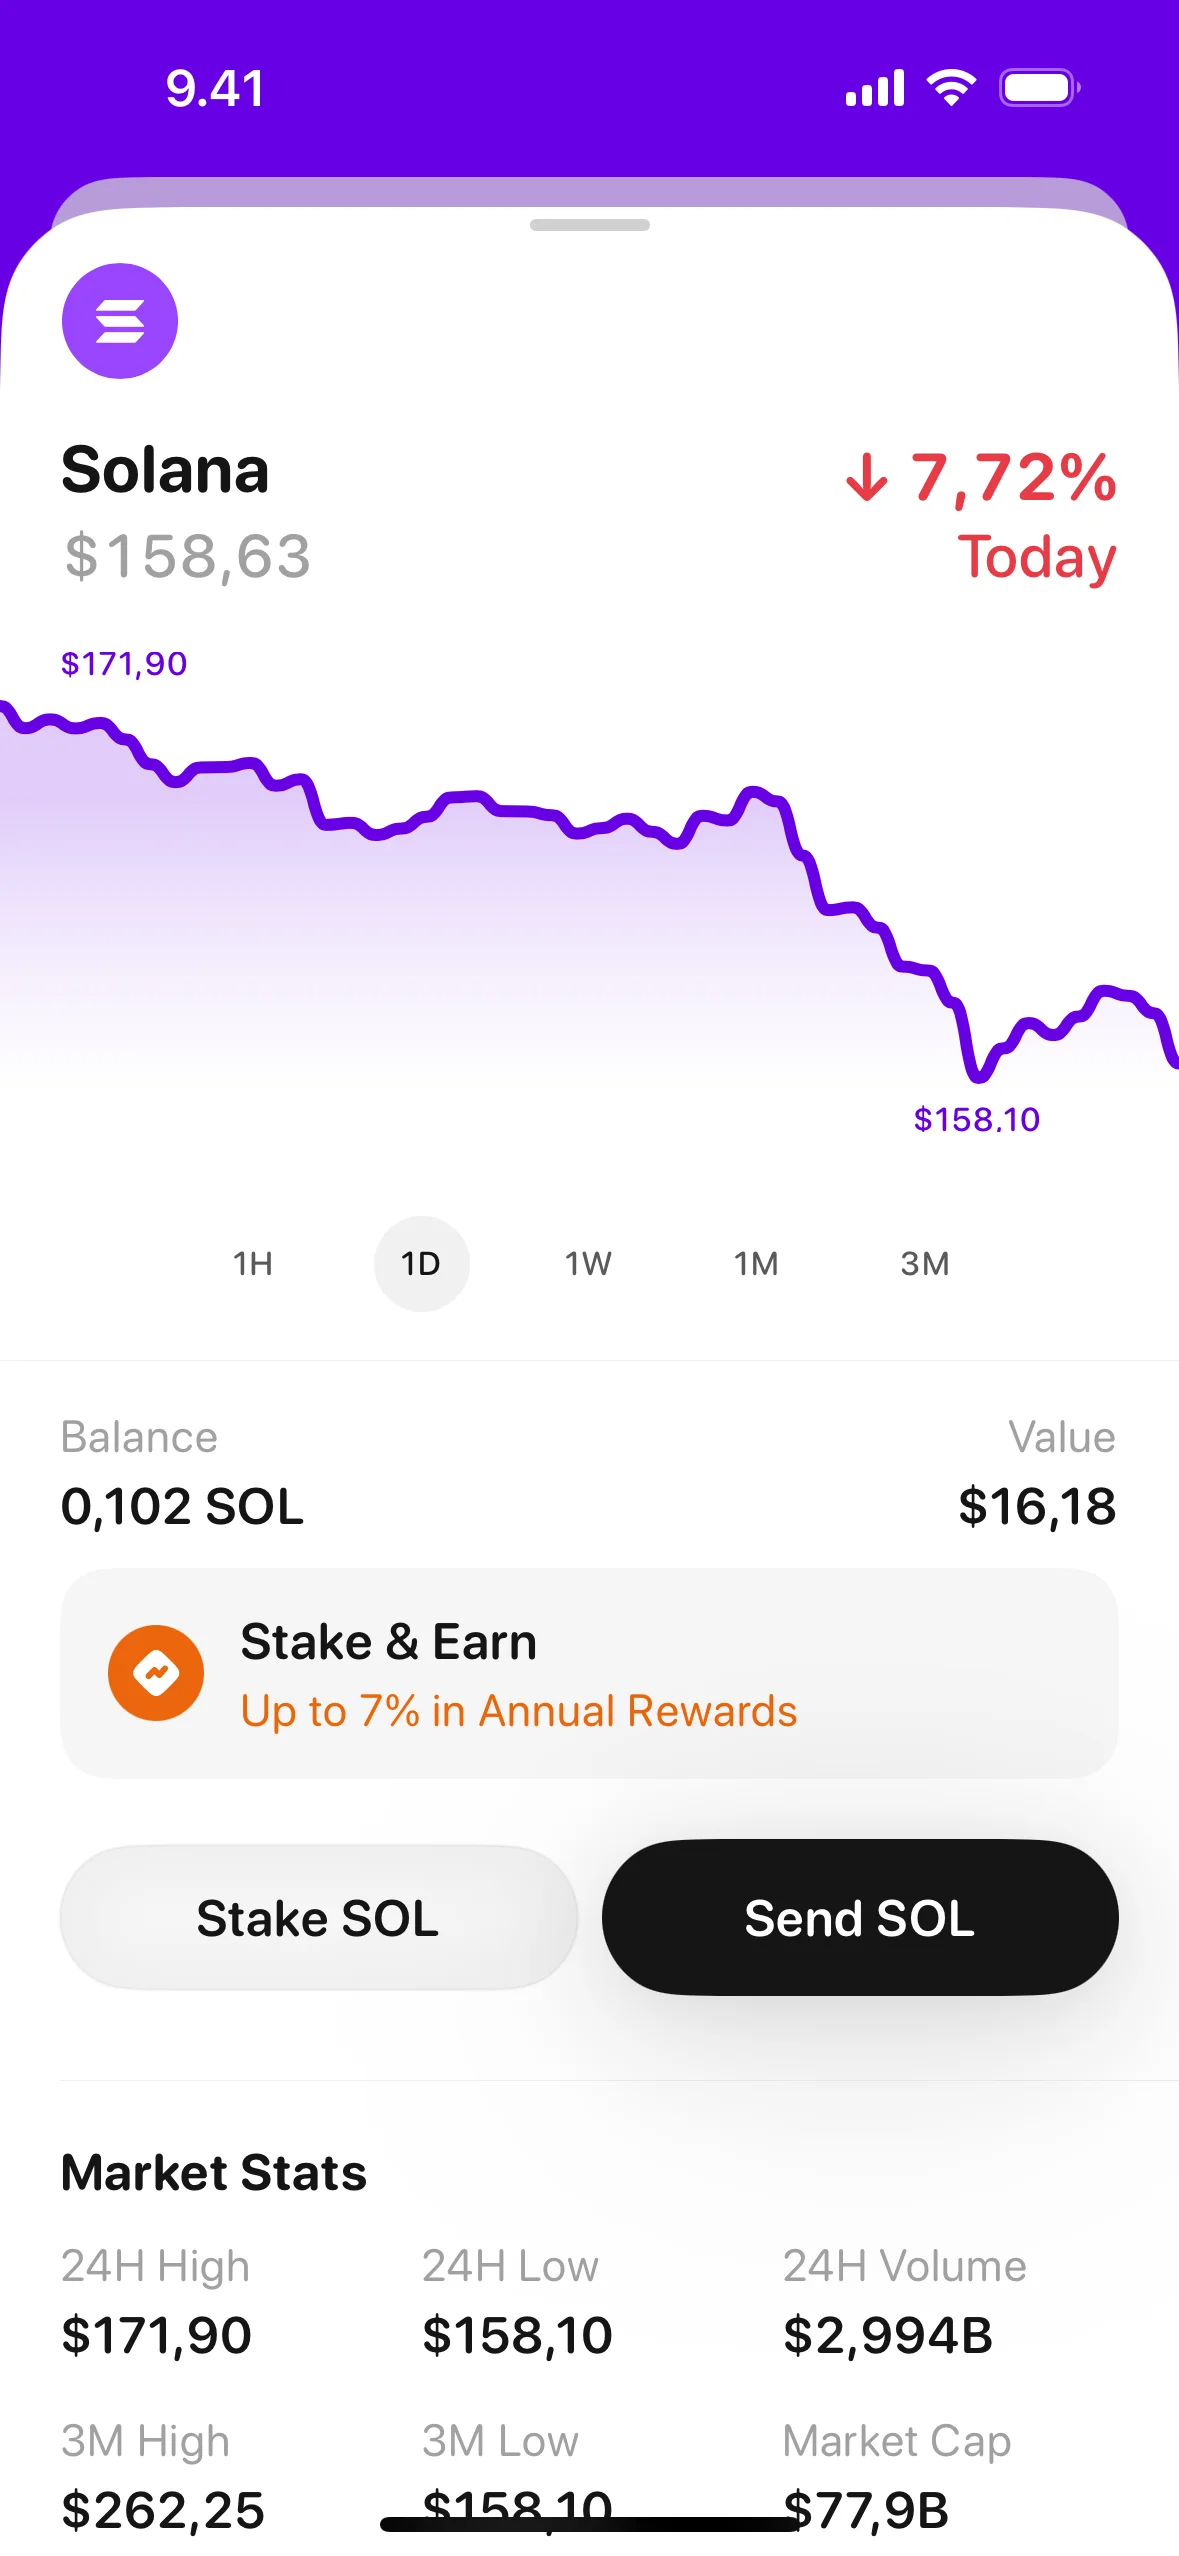Switch chart to 3M range
1179x2556 pixels.
pos(924,1263)
